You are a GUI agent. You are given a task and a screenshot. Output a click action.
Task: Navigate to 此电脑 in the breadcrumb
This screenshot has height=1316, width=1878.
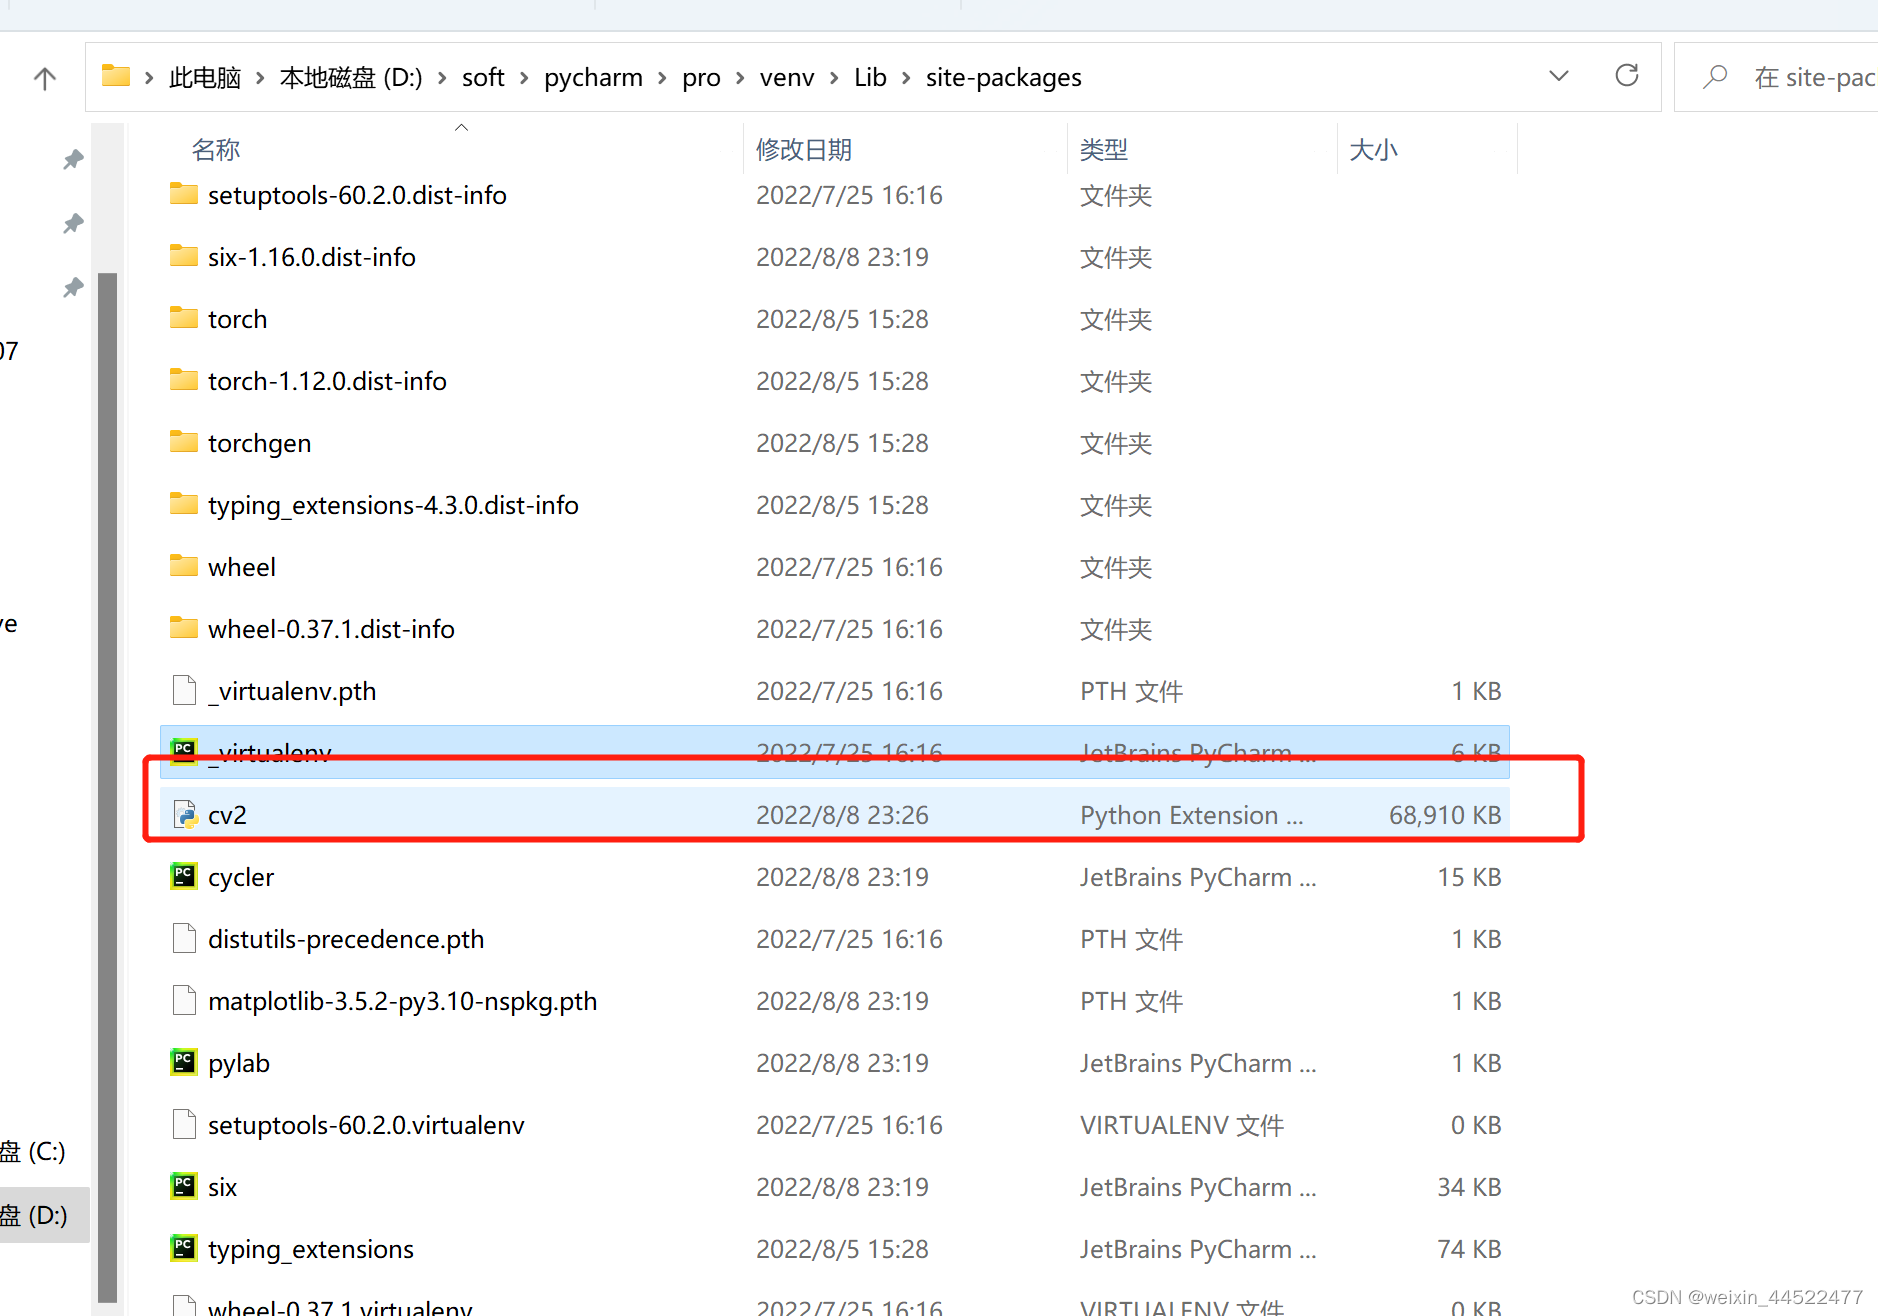tap(205, 77)
